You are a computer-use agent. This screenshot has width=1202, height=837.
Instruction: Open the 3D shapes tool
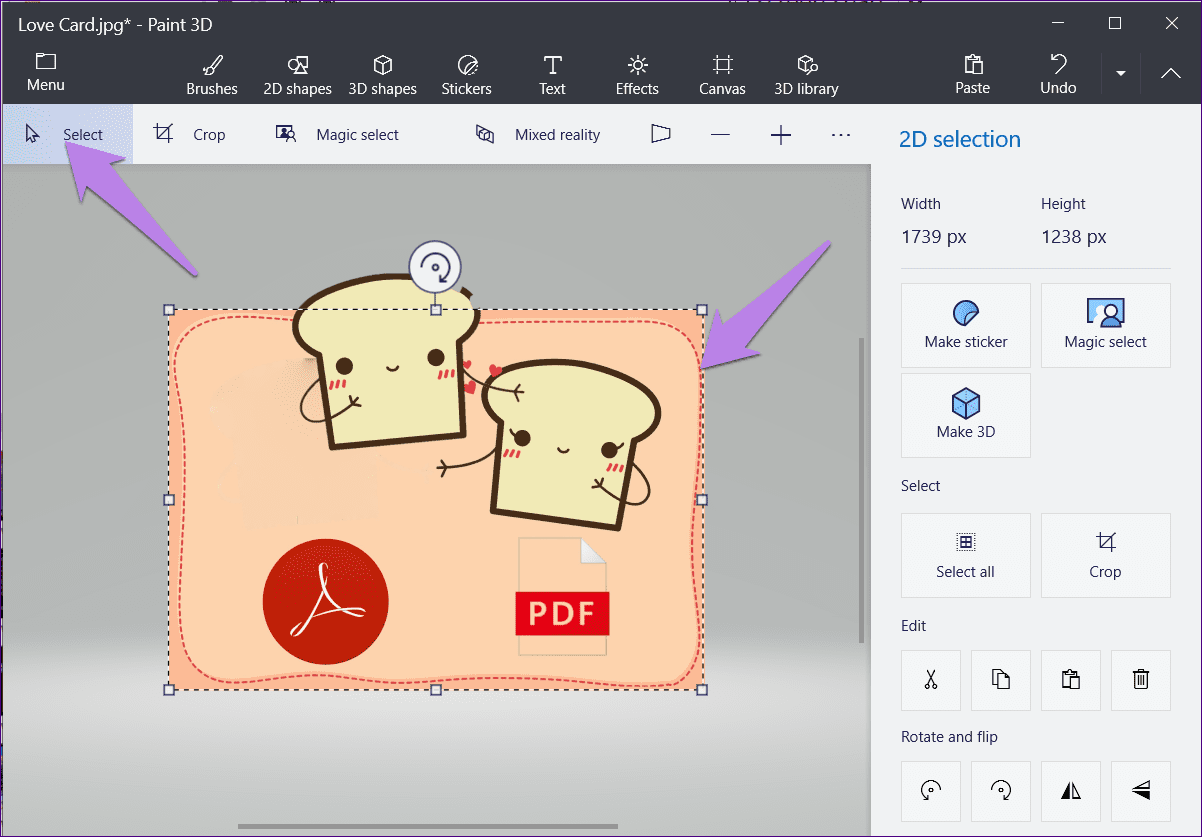(x=382, y=75)
